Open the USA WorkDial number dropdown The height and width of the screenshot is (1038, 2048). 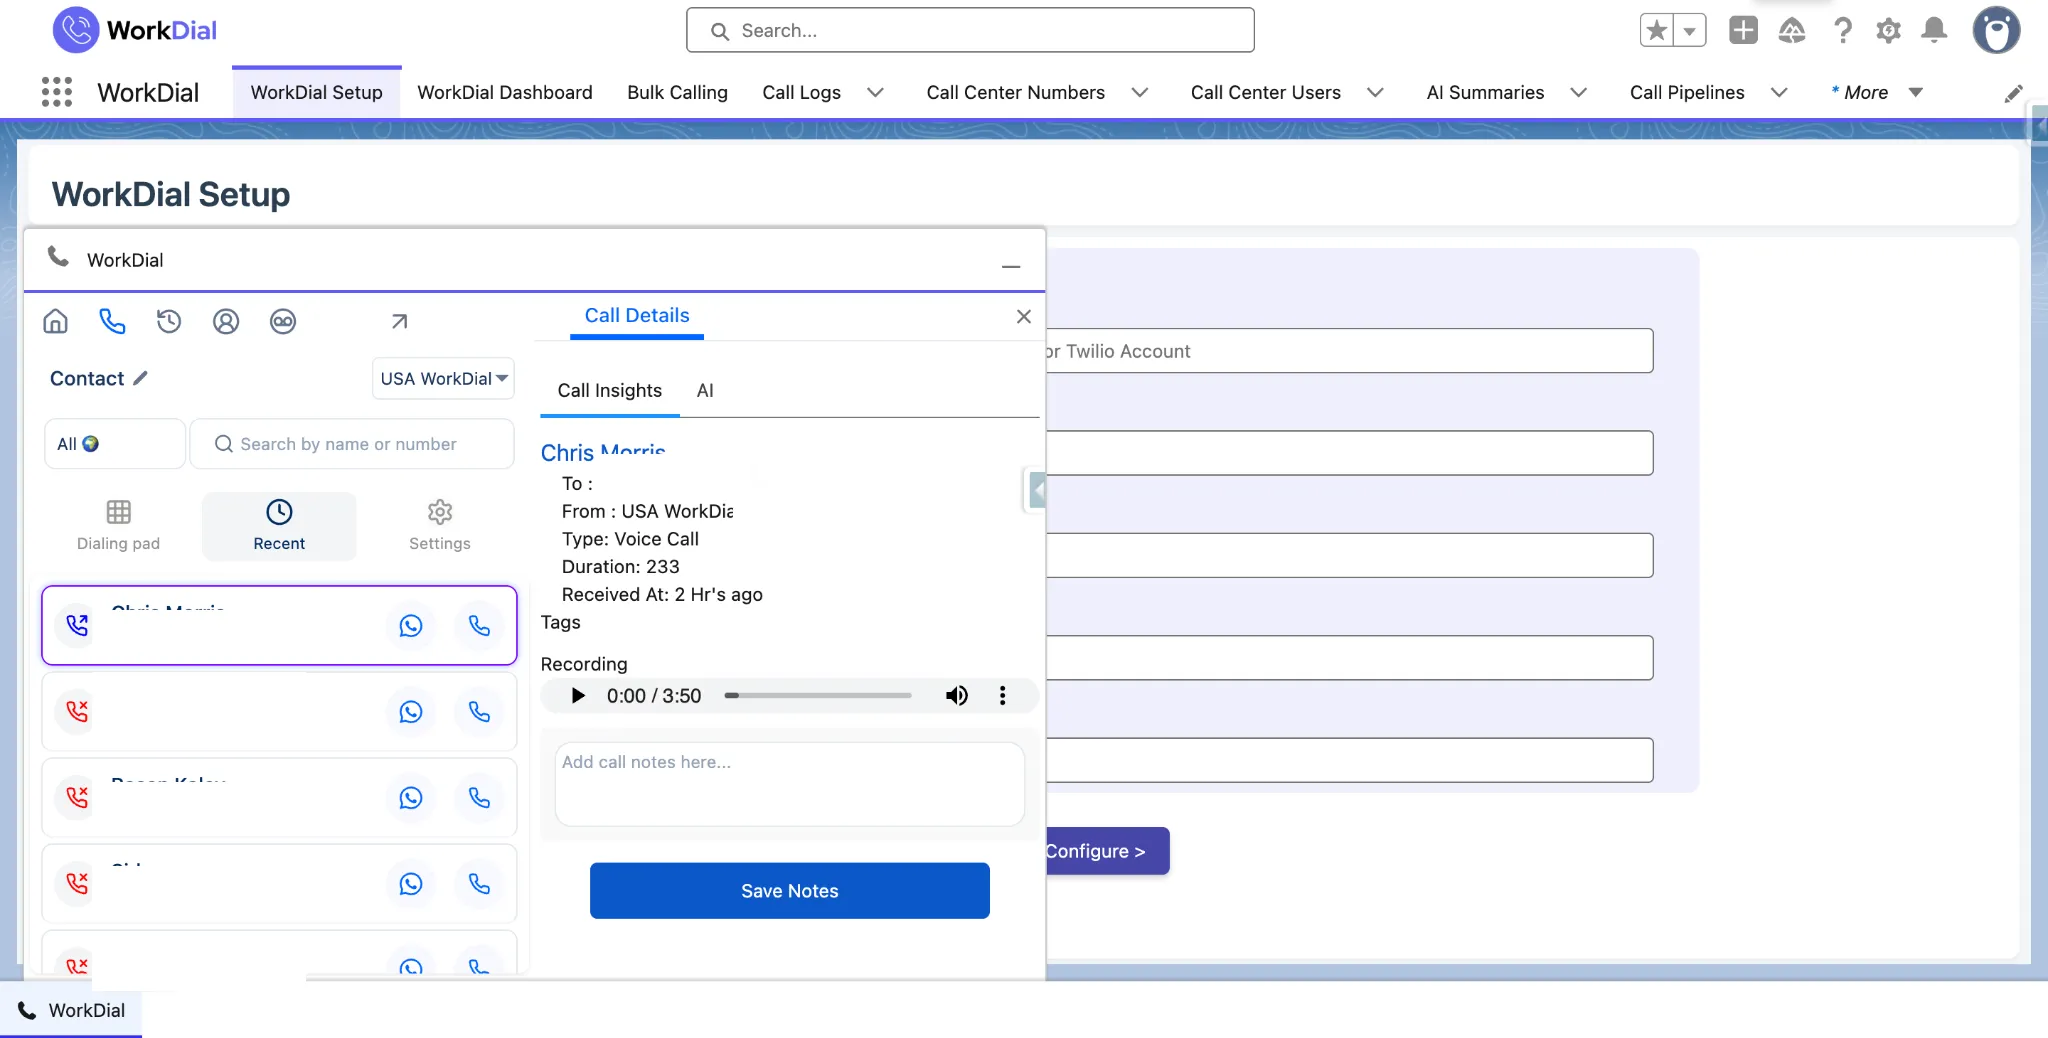444,379
